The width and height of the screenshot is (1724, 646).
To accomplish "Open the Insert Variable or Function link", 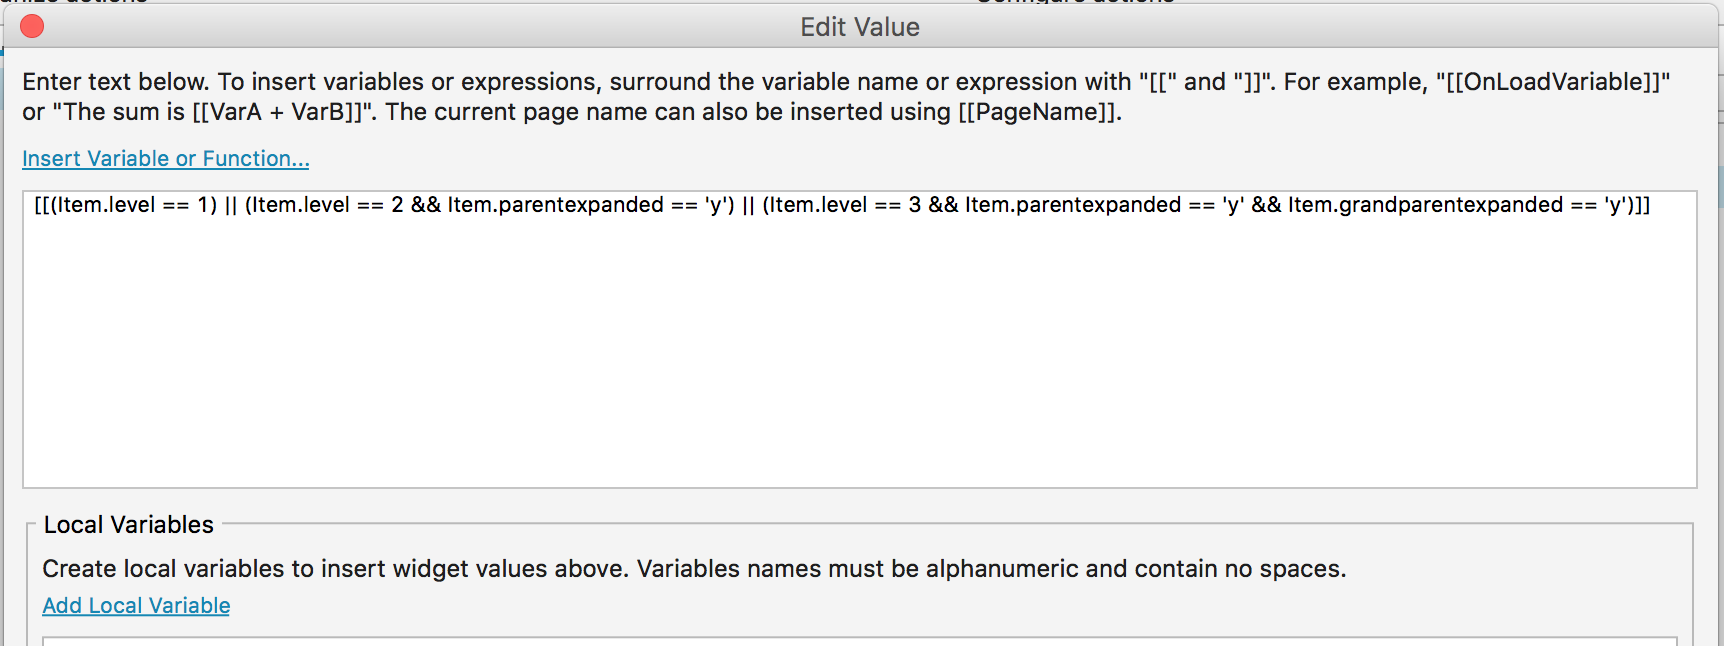I will pyautogui.click(x=165, y=159).
